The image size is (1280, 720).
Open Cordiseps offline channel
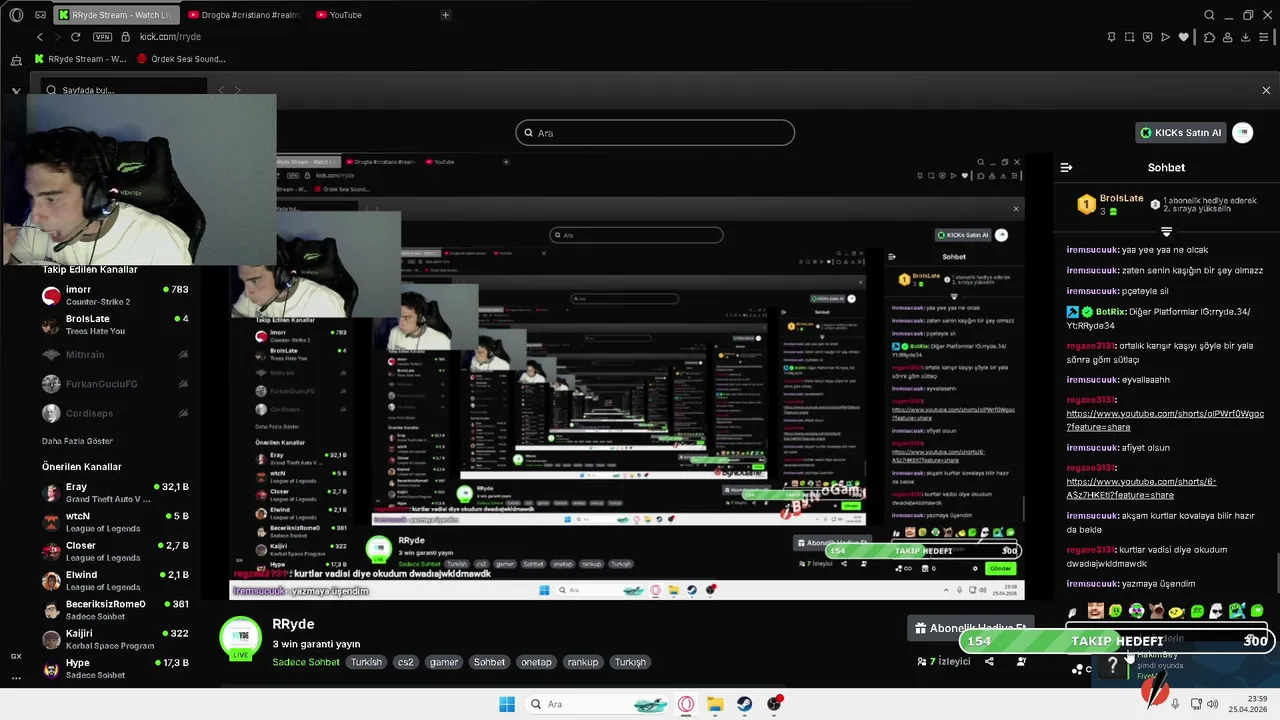(x=115, y=413)
